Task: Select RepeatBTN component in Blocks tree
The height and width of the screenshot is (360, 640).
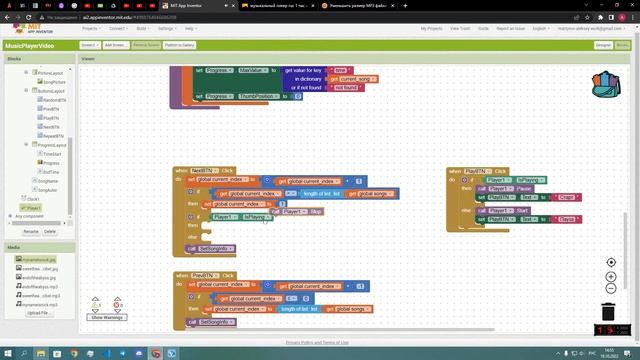Action: pos(53,136)
